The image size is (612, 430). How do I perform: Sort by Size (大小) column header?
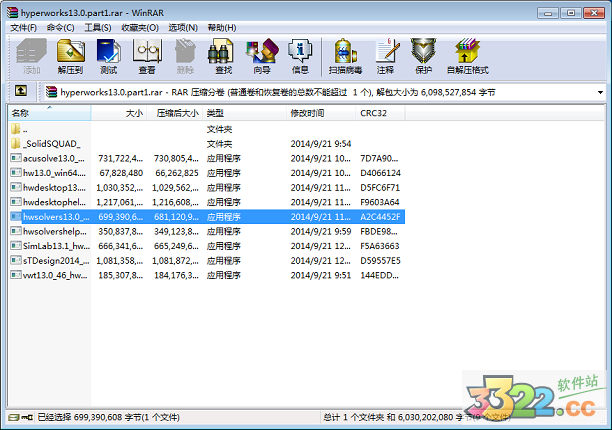(x=119, y=113)
